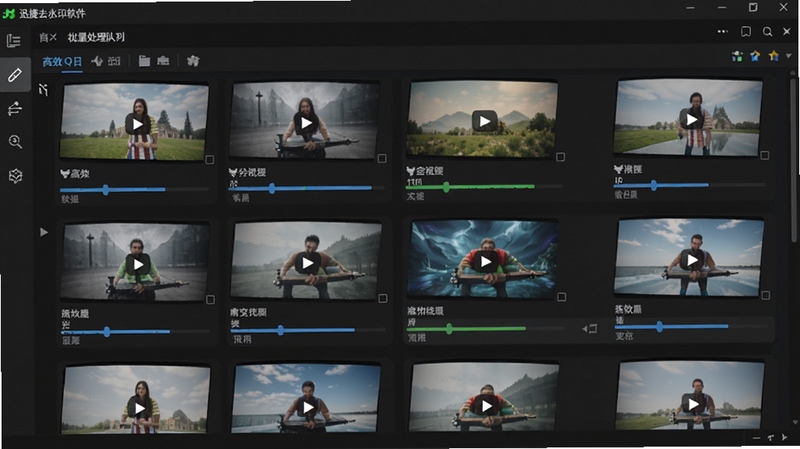Tick checkbox of woman in stormy mountains video
Image resolution: width=800 pixels, height=449 pixels.
(x=382, y=159)
